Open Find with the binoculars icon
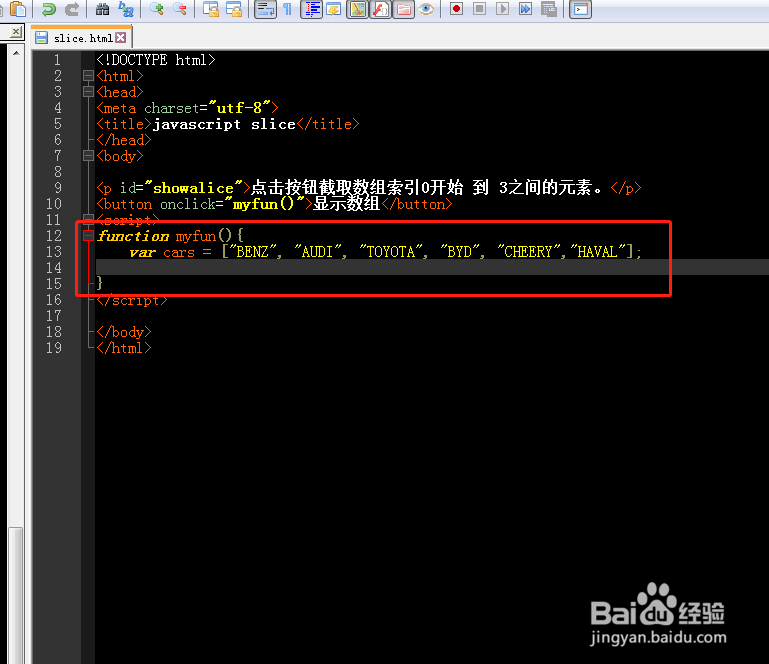Screen dimensions: 769x664 pos(103,9)
